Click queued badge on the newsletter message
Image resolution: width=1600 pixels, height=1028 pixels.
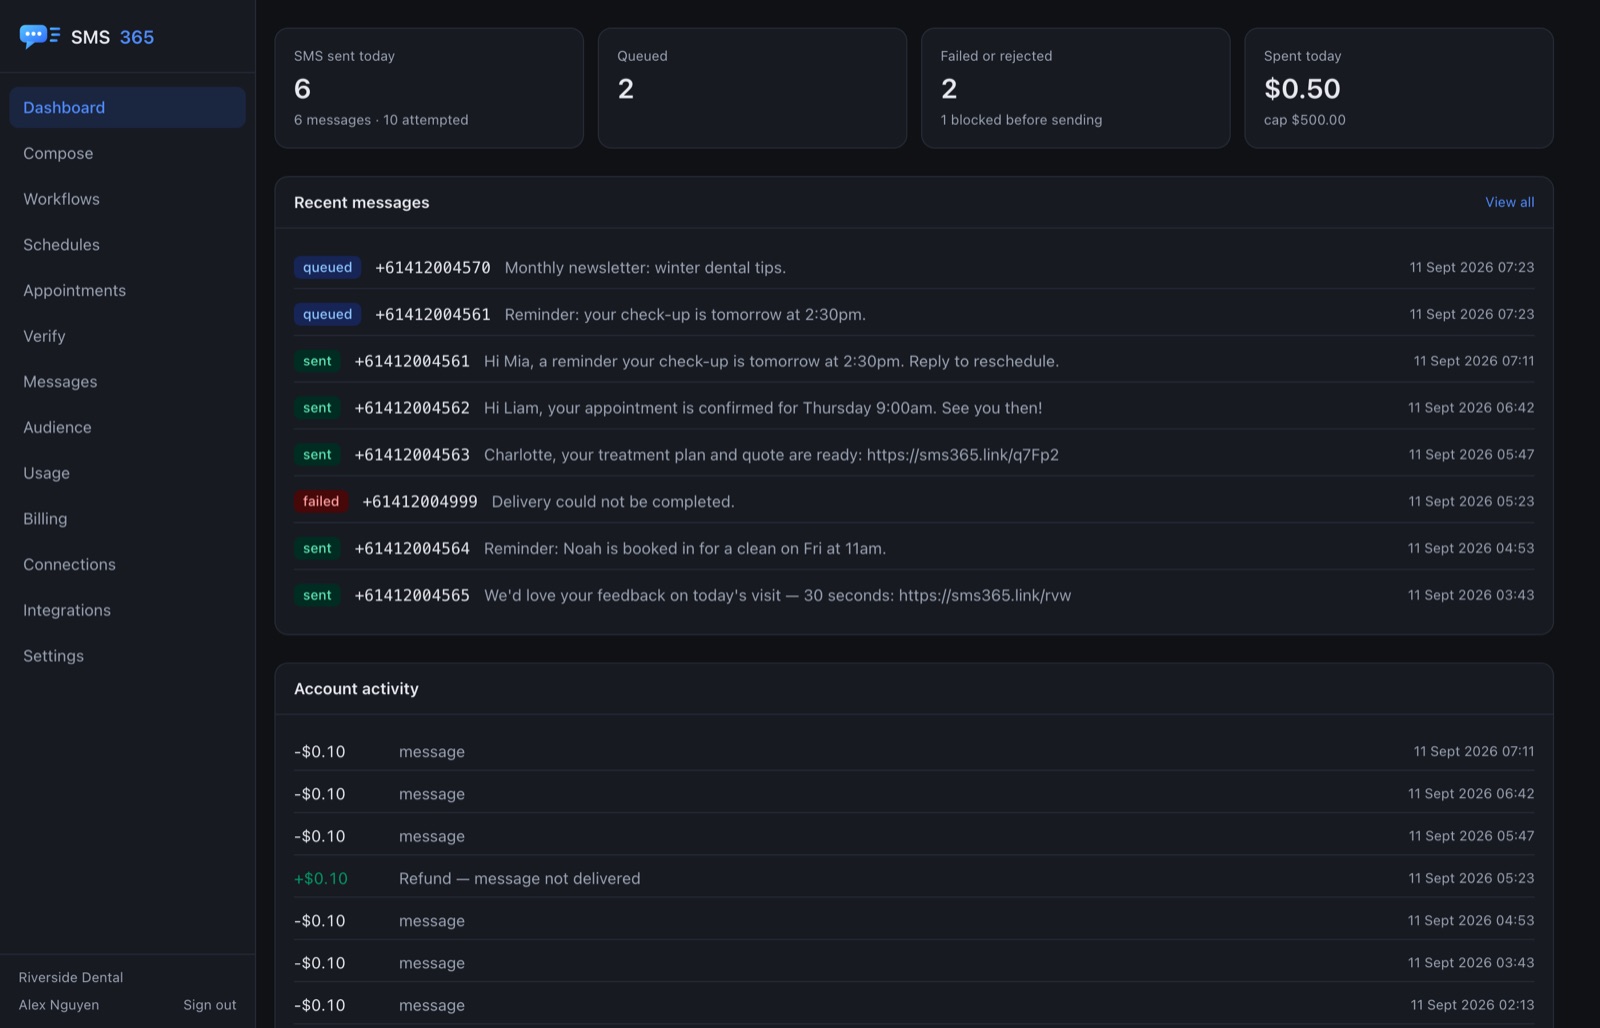click(x=327, y=267)
